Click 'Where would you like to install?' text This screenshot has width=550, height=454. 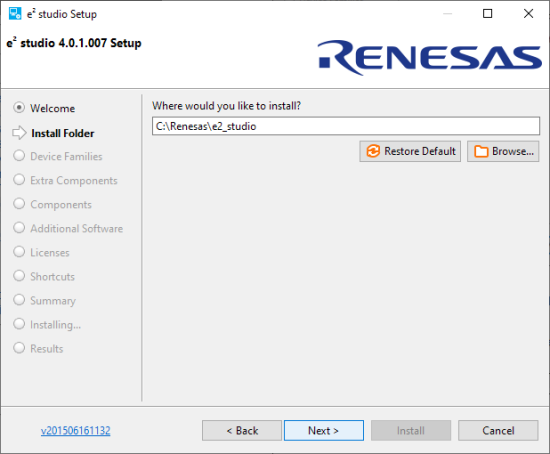pyautogui.click(x=227, y=106)
